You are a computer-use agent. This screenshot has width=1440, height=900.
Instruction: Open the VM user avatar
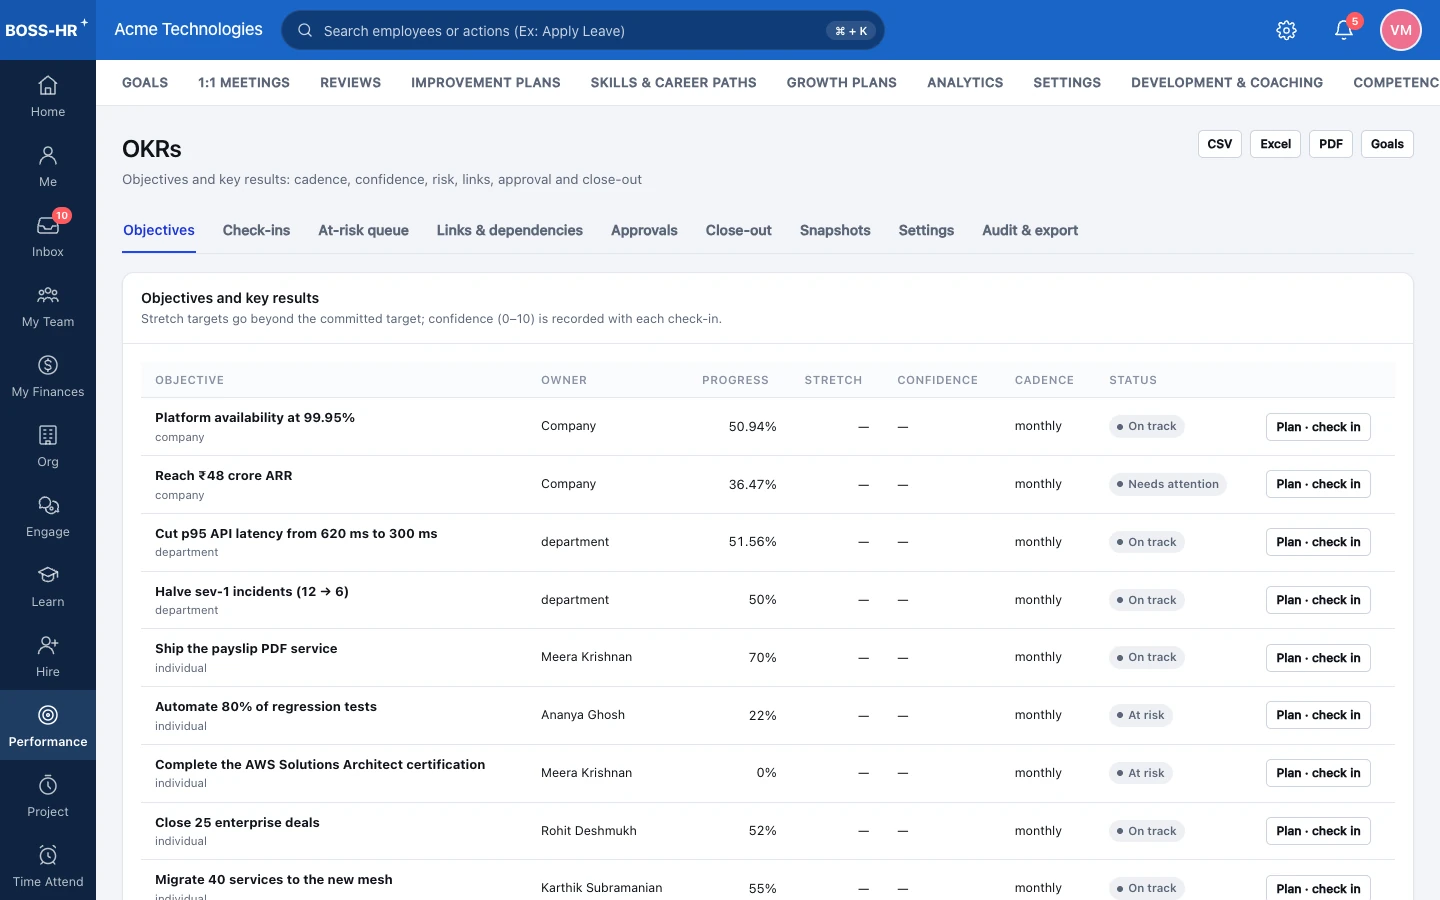[1401, 30]
